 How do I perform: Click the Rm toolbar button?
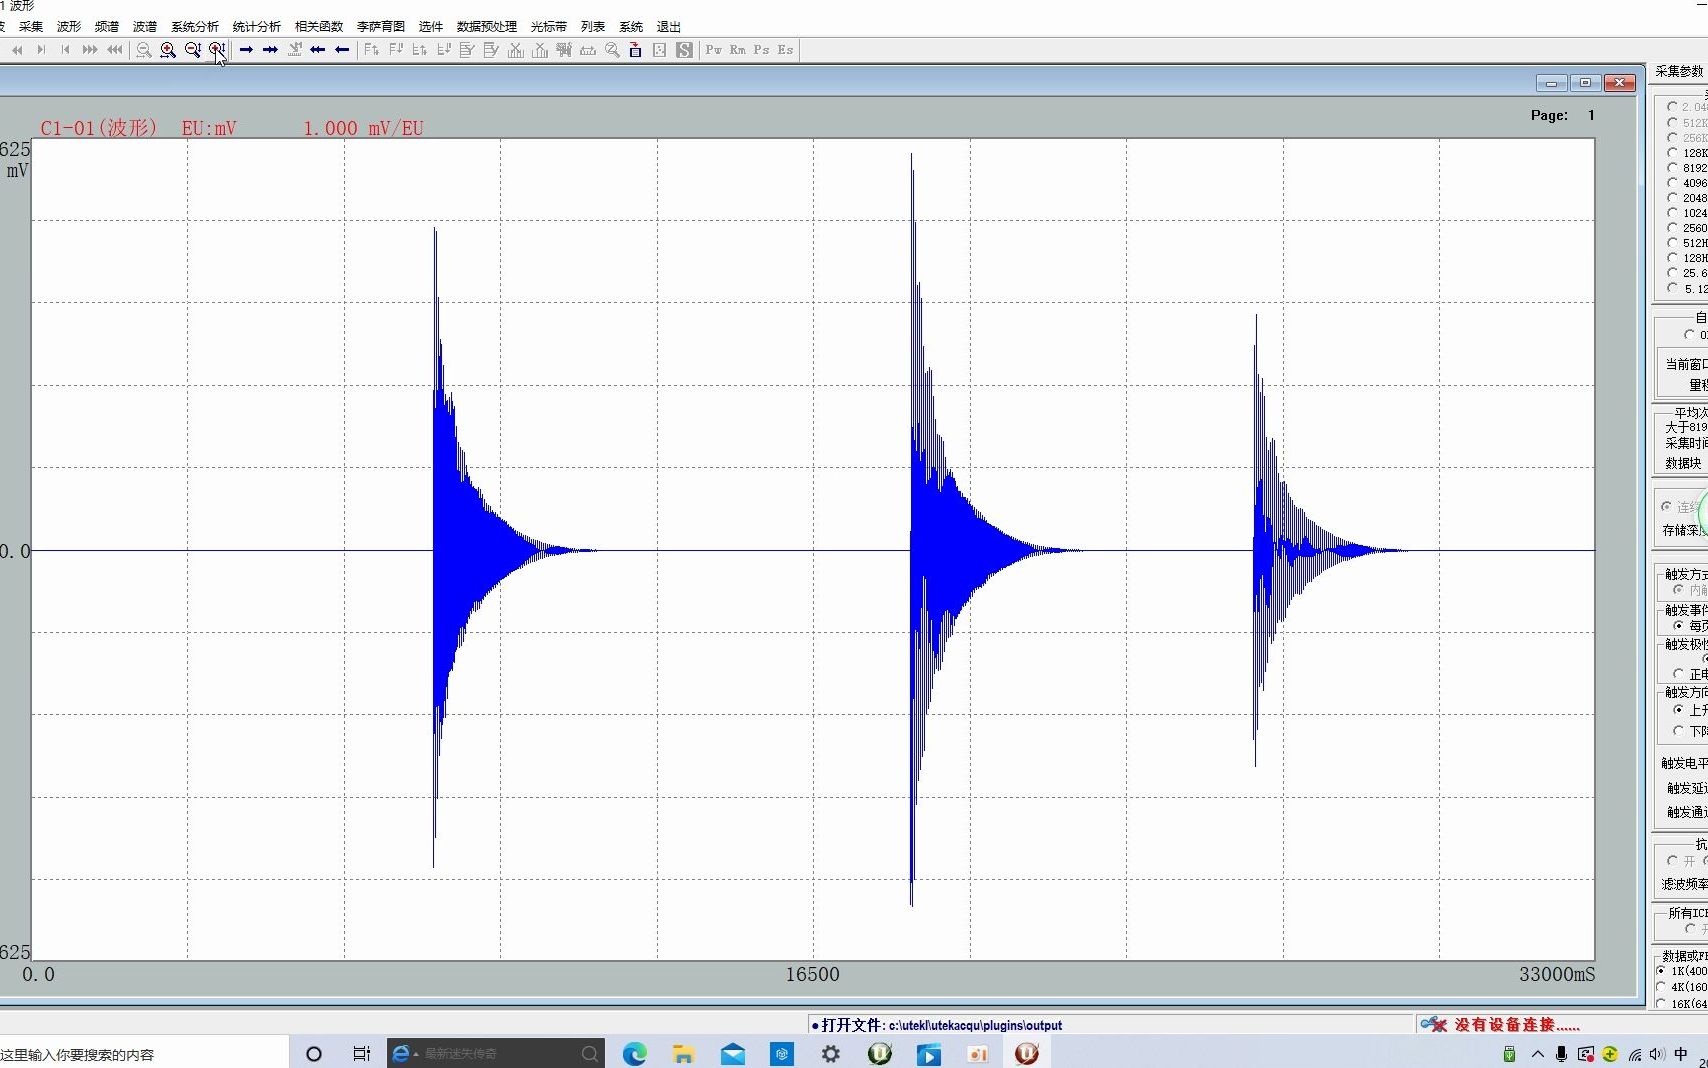738,49
